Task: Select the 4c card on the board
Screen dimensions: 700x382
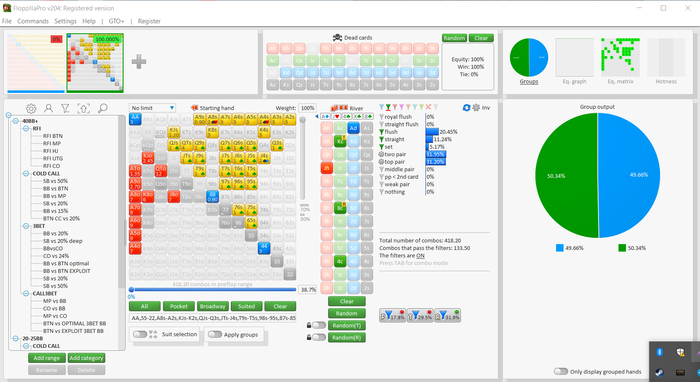Action: point(340,262)
